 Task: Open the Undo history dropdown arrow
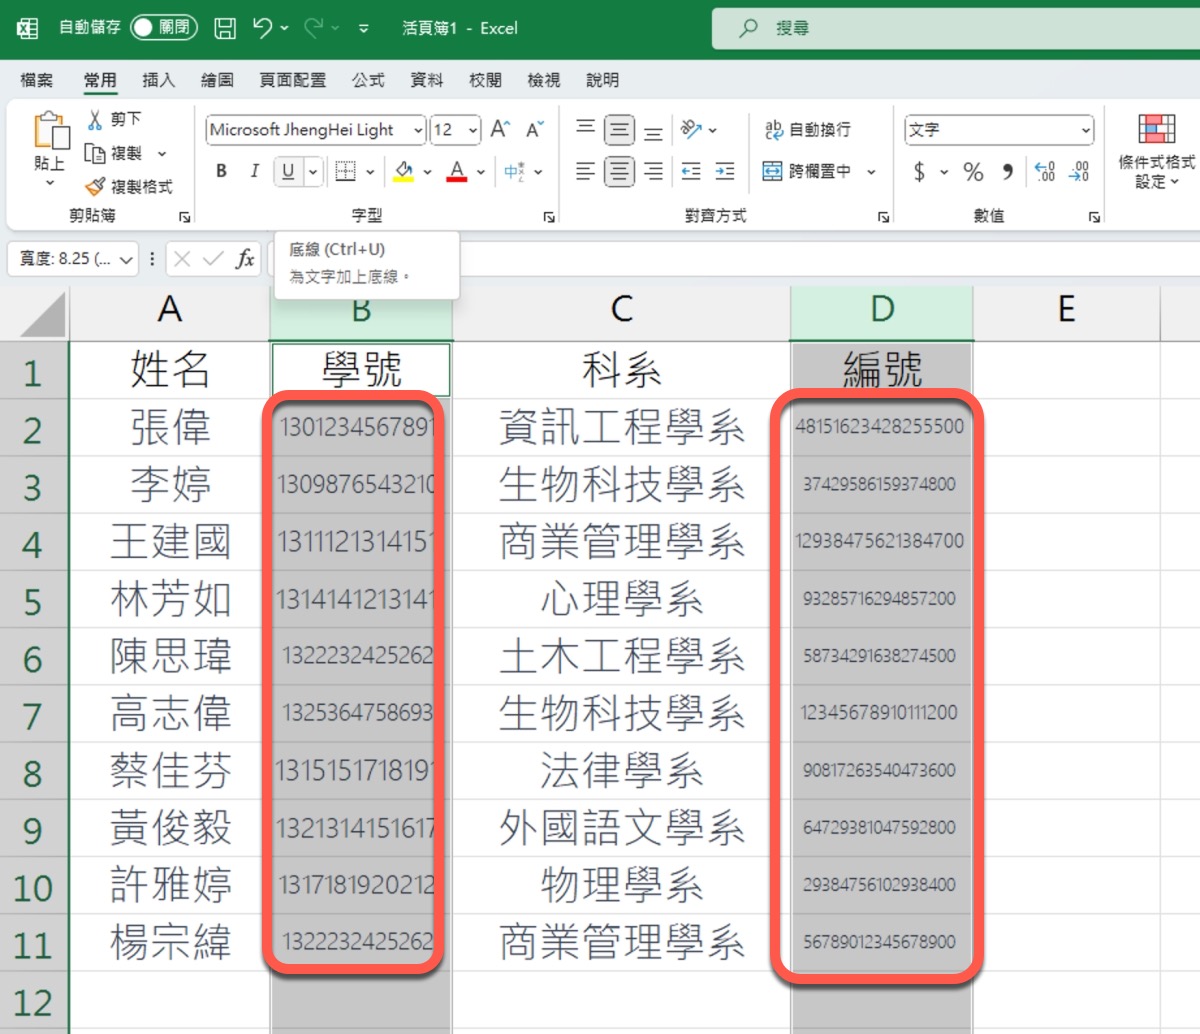(285, 28)
